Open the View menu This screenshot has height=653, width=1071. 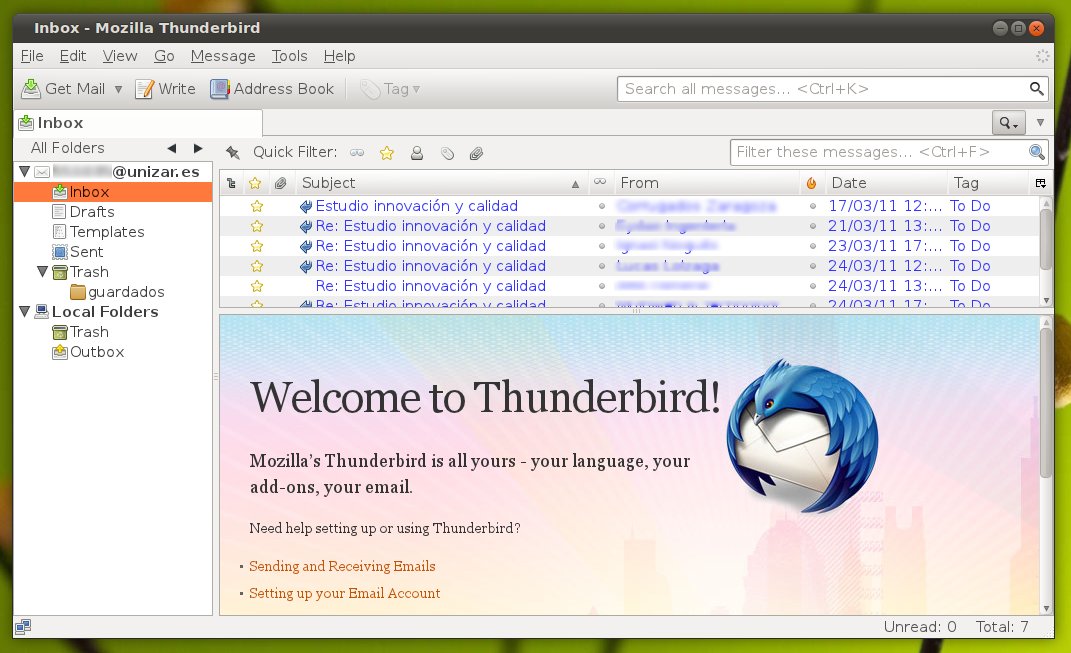[x=120, y=56]
